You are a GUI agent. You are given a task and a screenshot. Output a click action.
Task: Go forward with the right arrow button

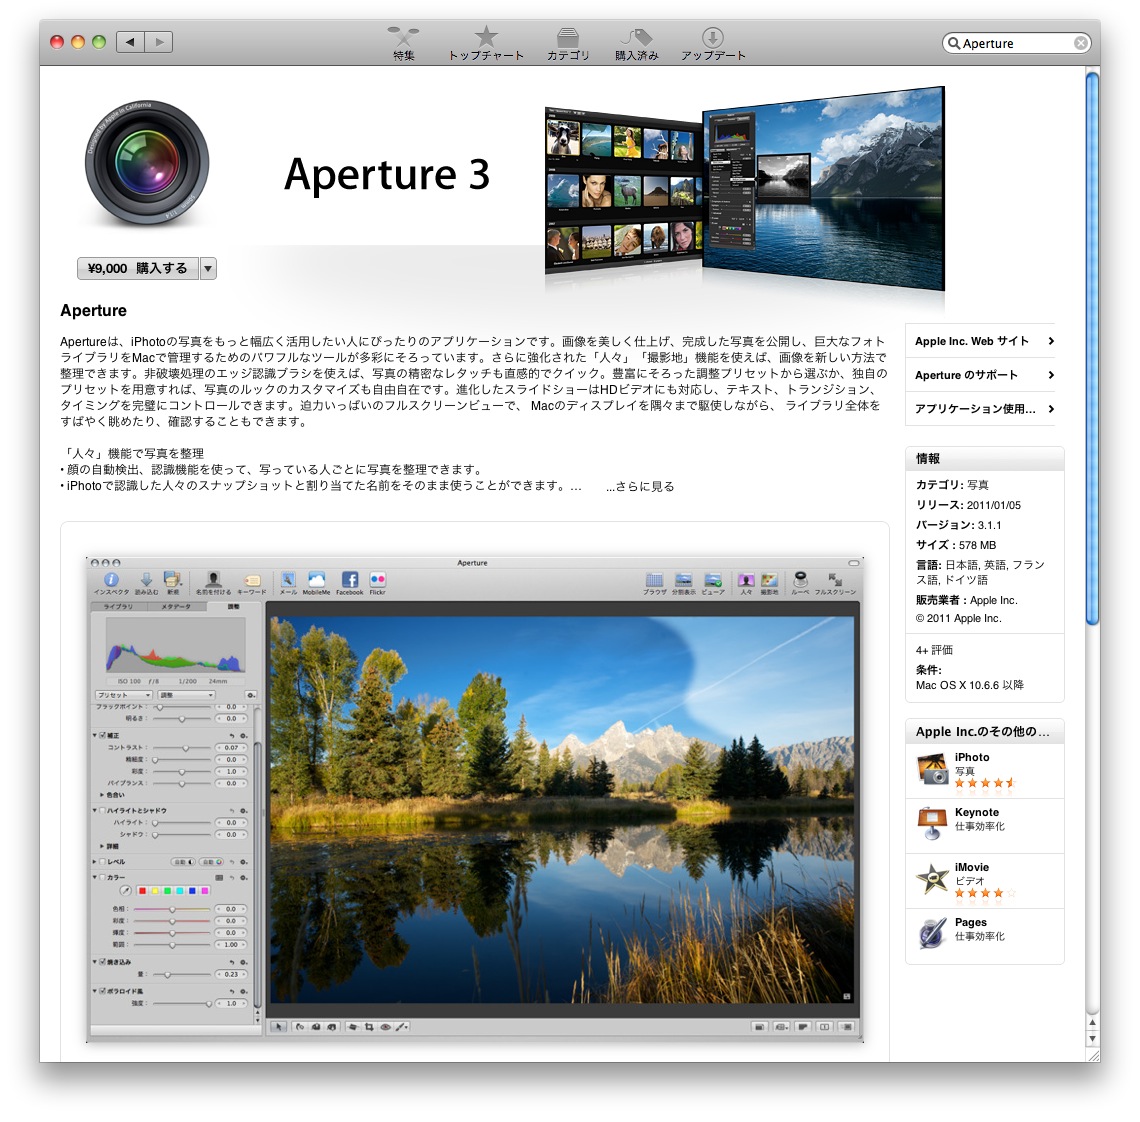pyautogui.click(x=159, y=42)
